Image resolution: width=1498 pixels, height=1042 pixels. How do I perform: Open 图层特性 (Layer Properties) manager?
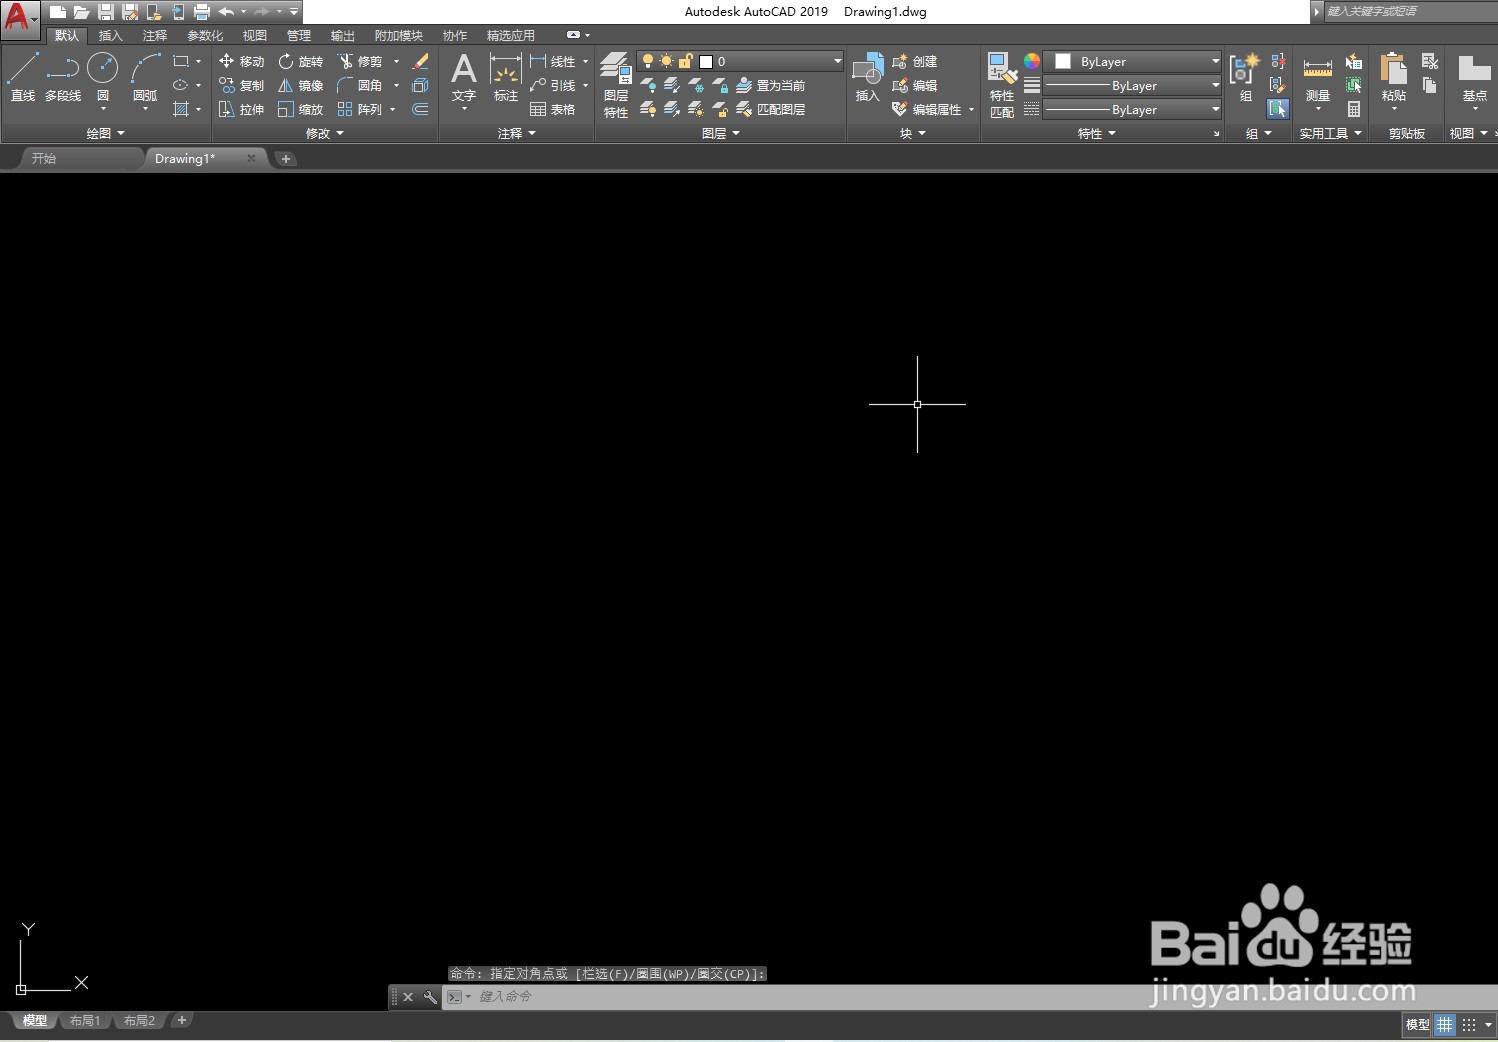click(616, 85)
